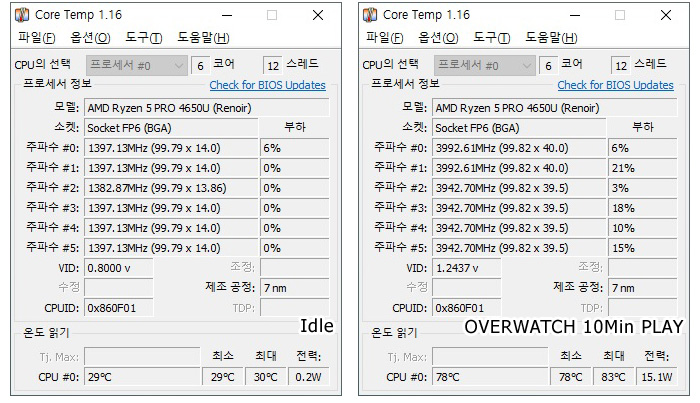700x403 pixels.
Task: Open 도움말(H) menu in right window
Action: tap(551, 37)
